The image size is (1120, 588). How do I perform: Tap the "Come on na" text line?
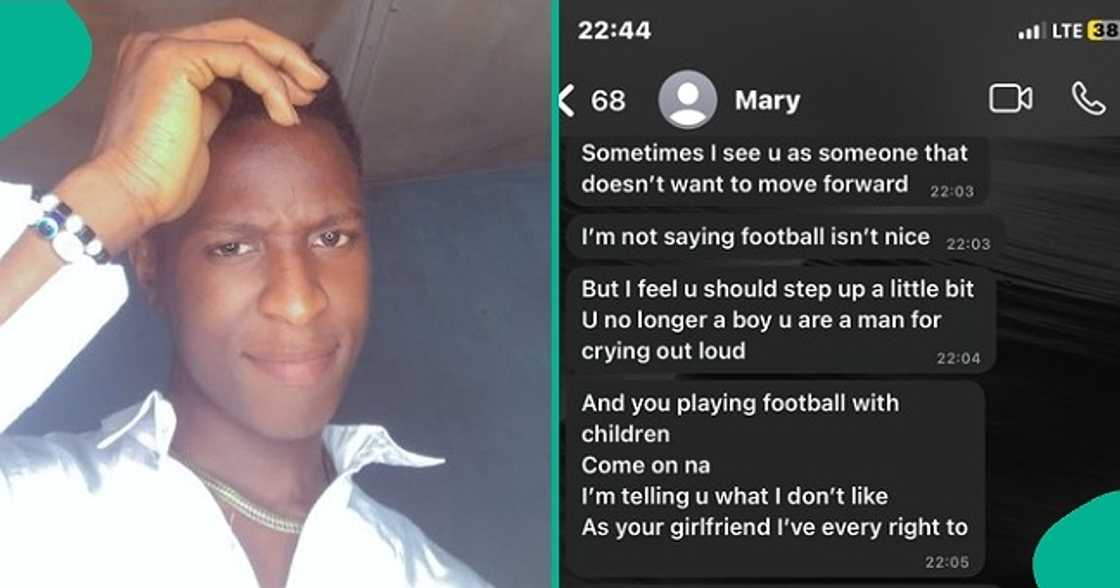point(646,466)
